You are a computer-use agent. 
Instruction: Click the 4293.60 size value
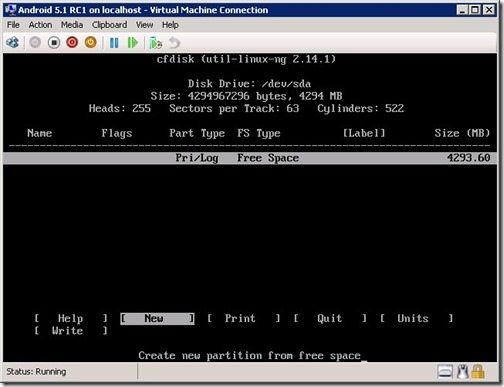468,158
